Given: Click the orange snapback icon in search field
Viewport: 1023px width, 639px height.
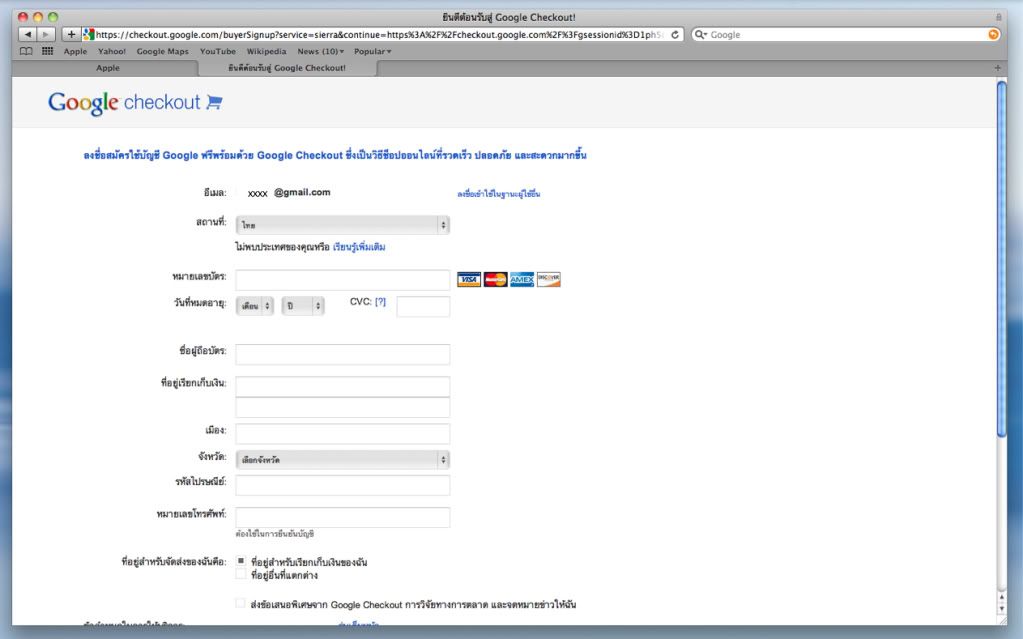Looking at the screenshot, I should pos(993,35).
